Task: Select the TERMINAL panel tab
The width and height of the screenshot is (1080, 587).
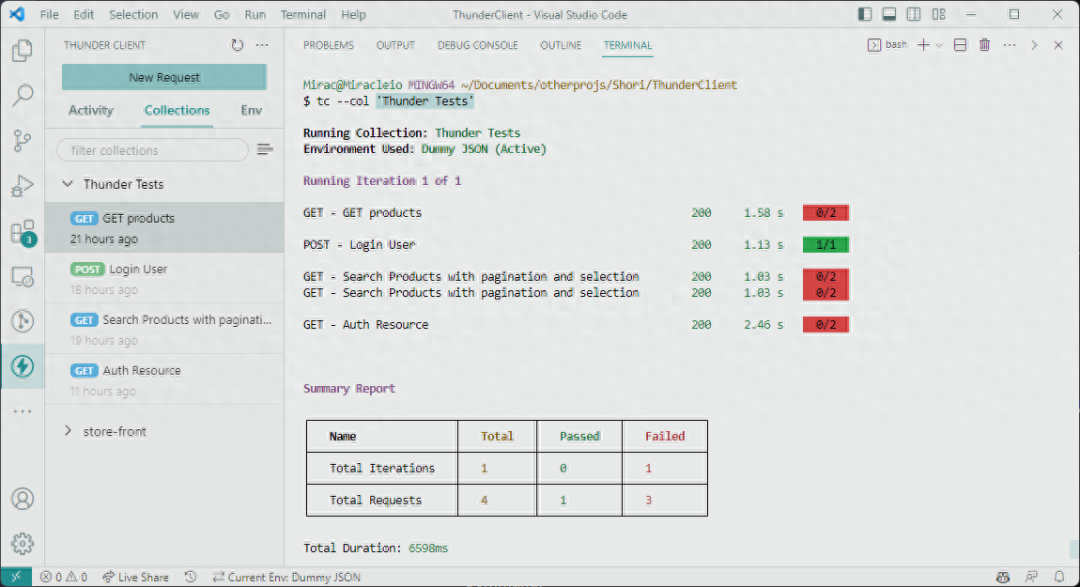Action: pos(627,45)
